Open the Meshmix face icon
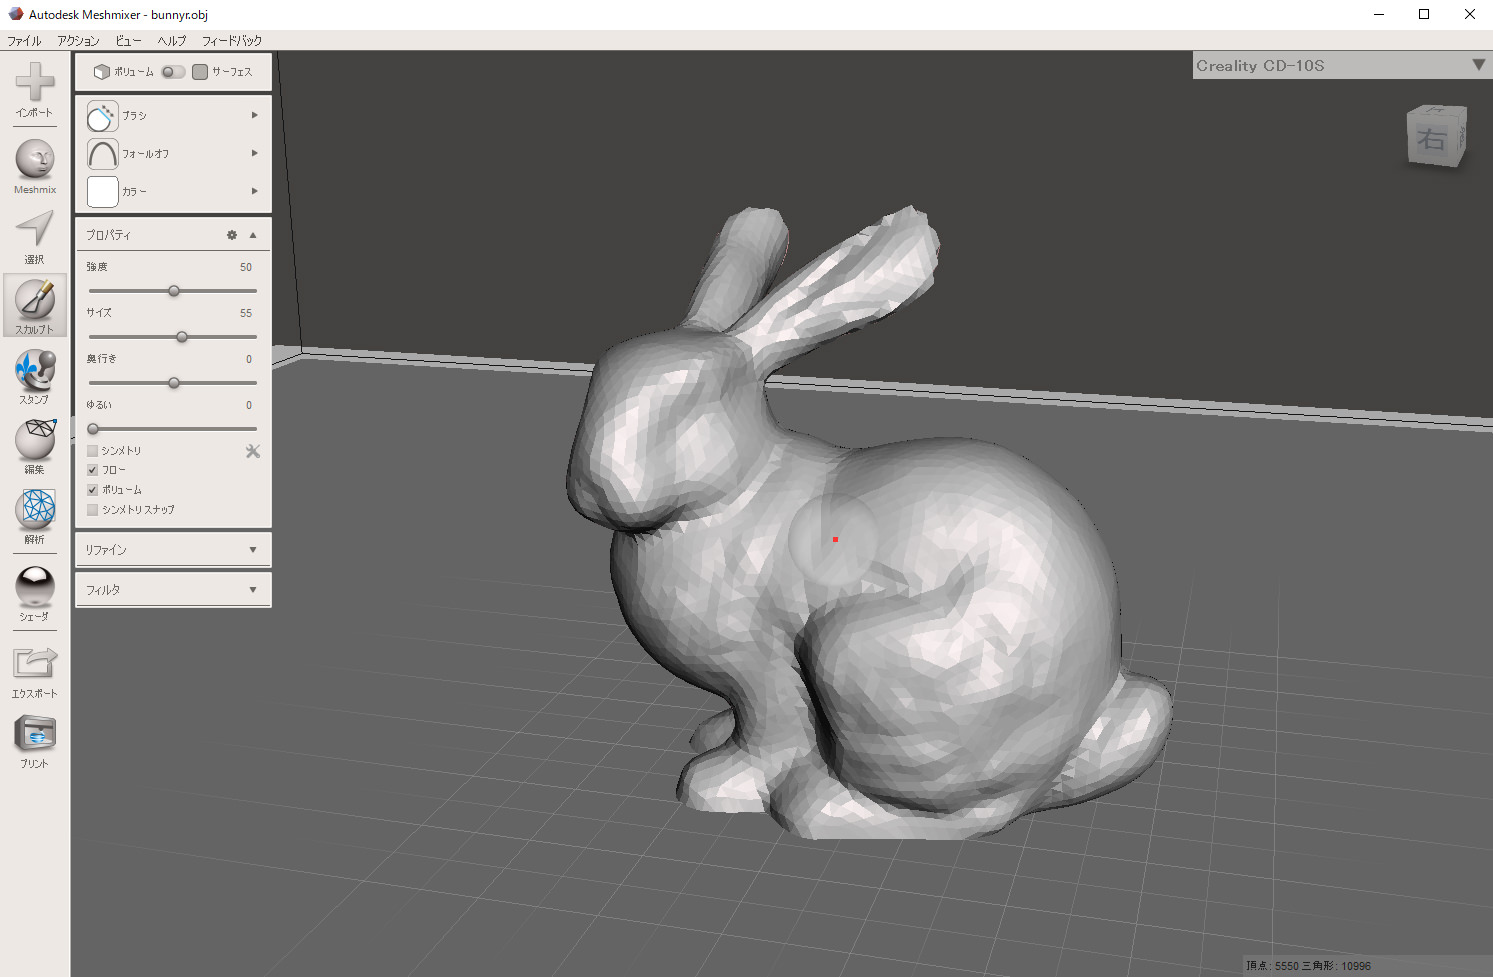 35,159
